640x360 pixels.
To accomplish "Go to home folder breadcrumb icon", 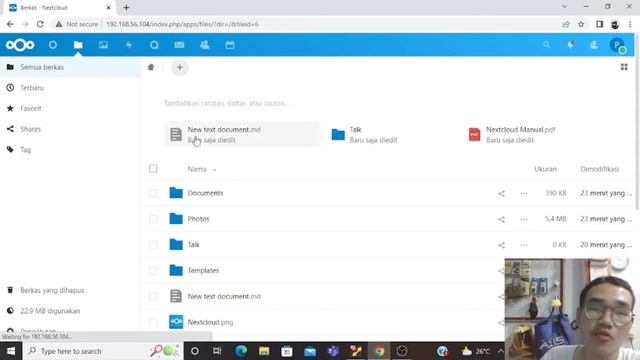I will 151,67.
